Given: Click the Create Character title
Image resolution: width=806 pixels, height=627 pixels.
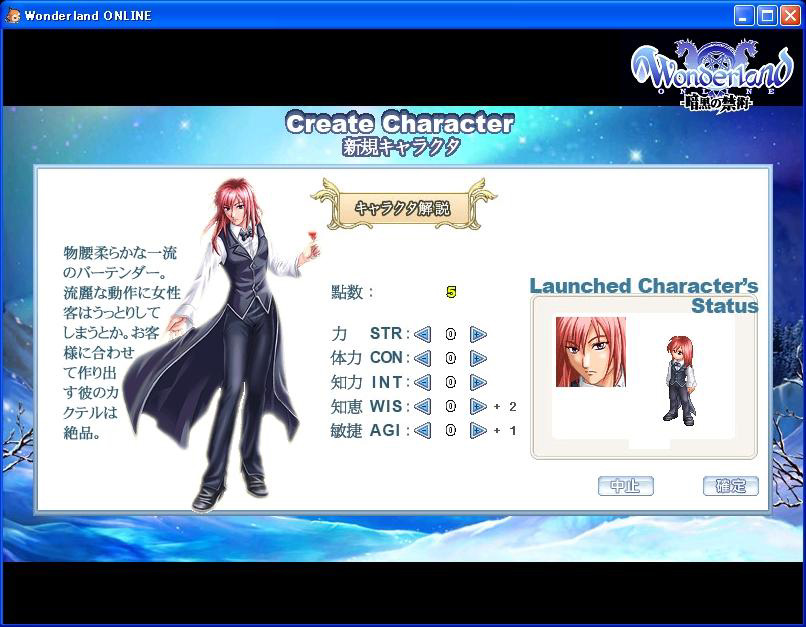Looking at the screenshot, I should (400, 123).
